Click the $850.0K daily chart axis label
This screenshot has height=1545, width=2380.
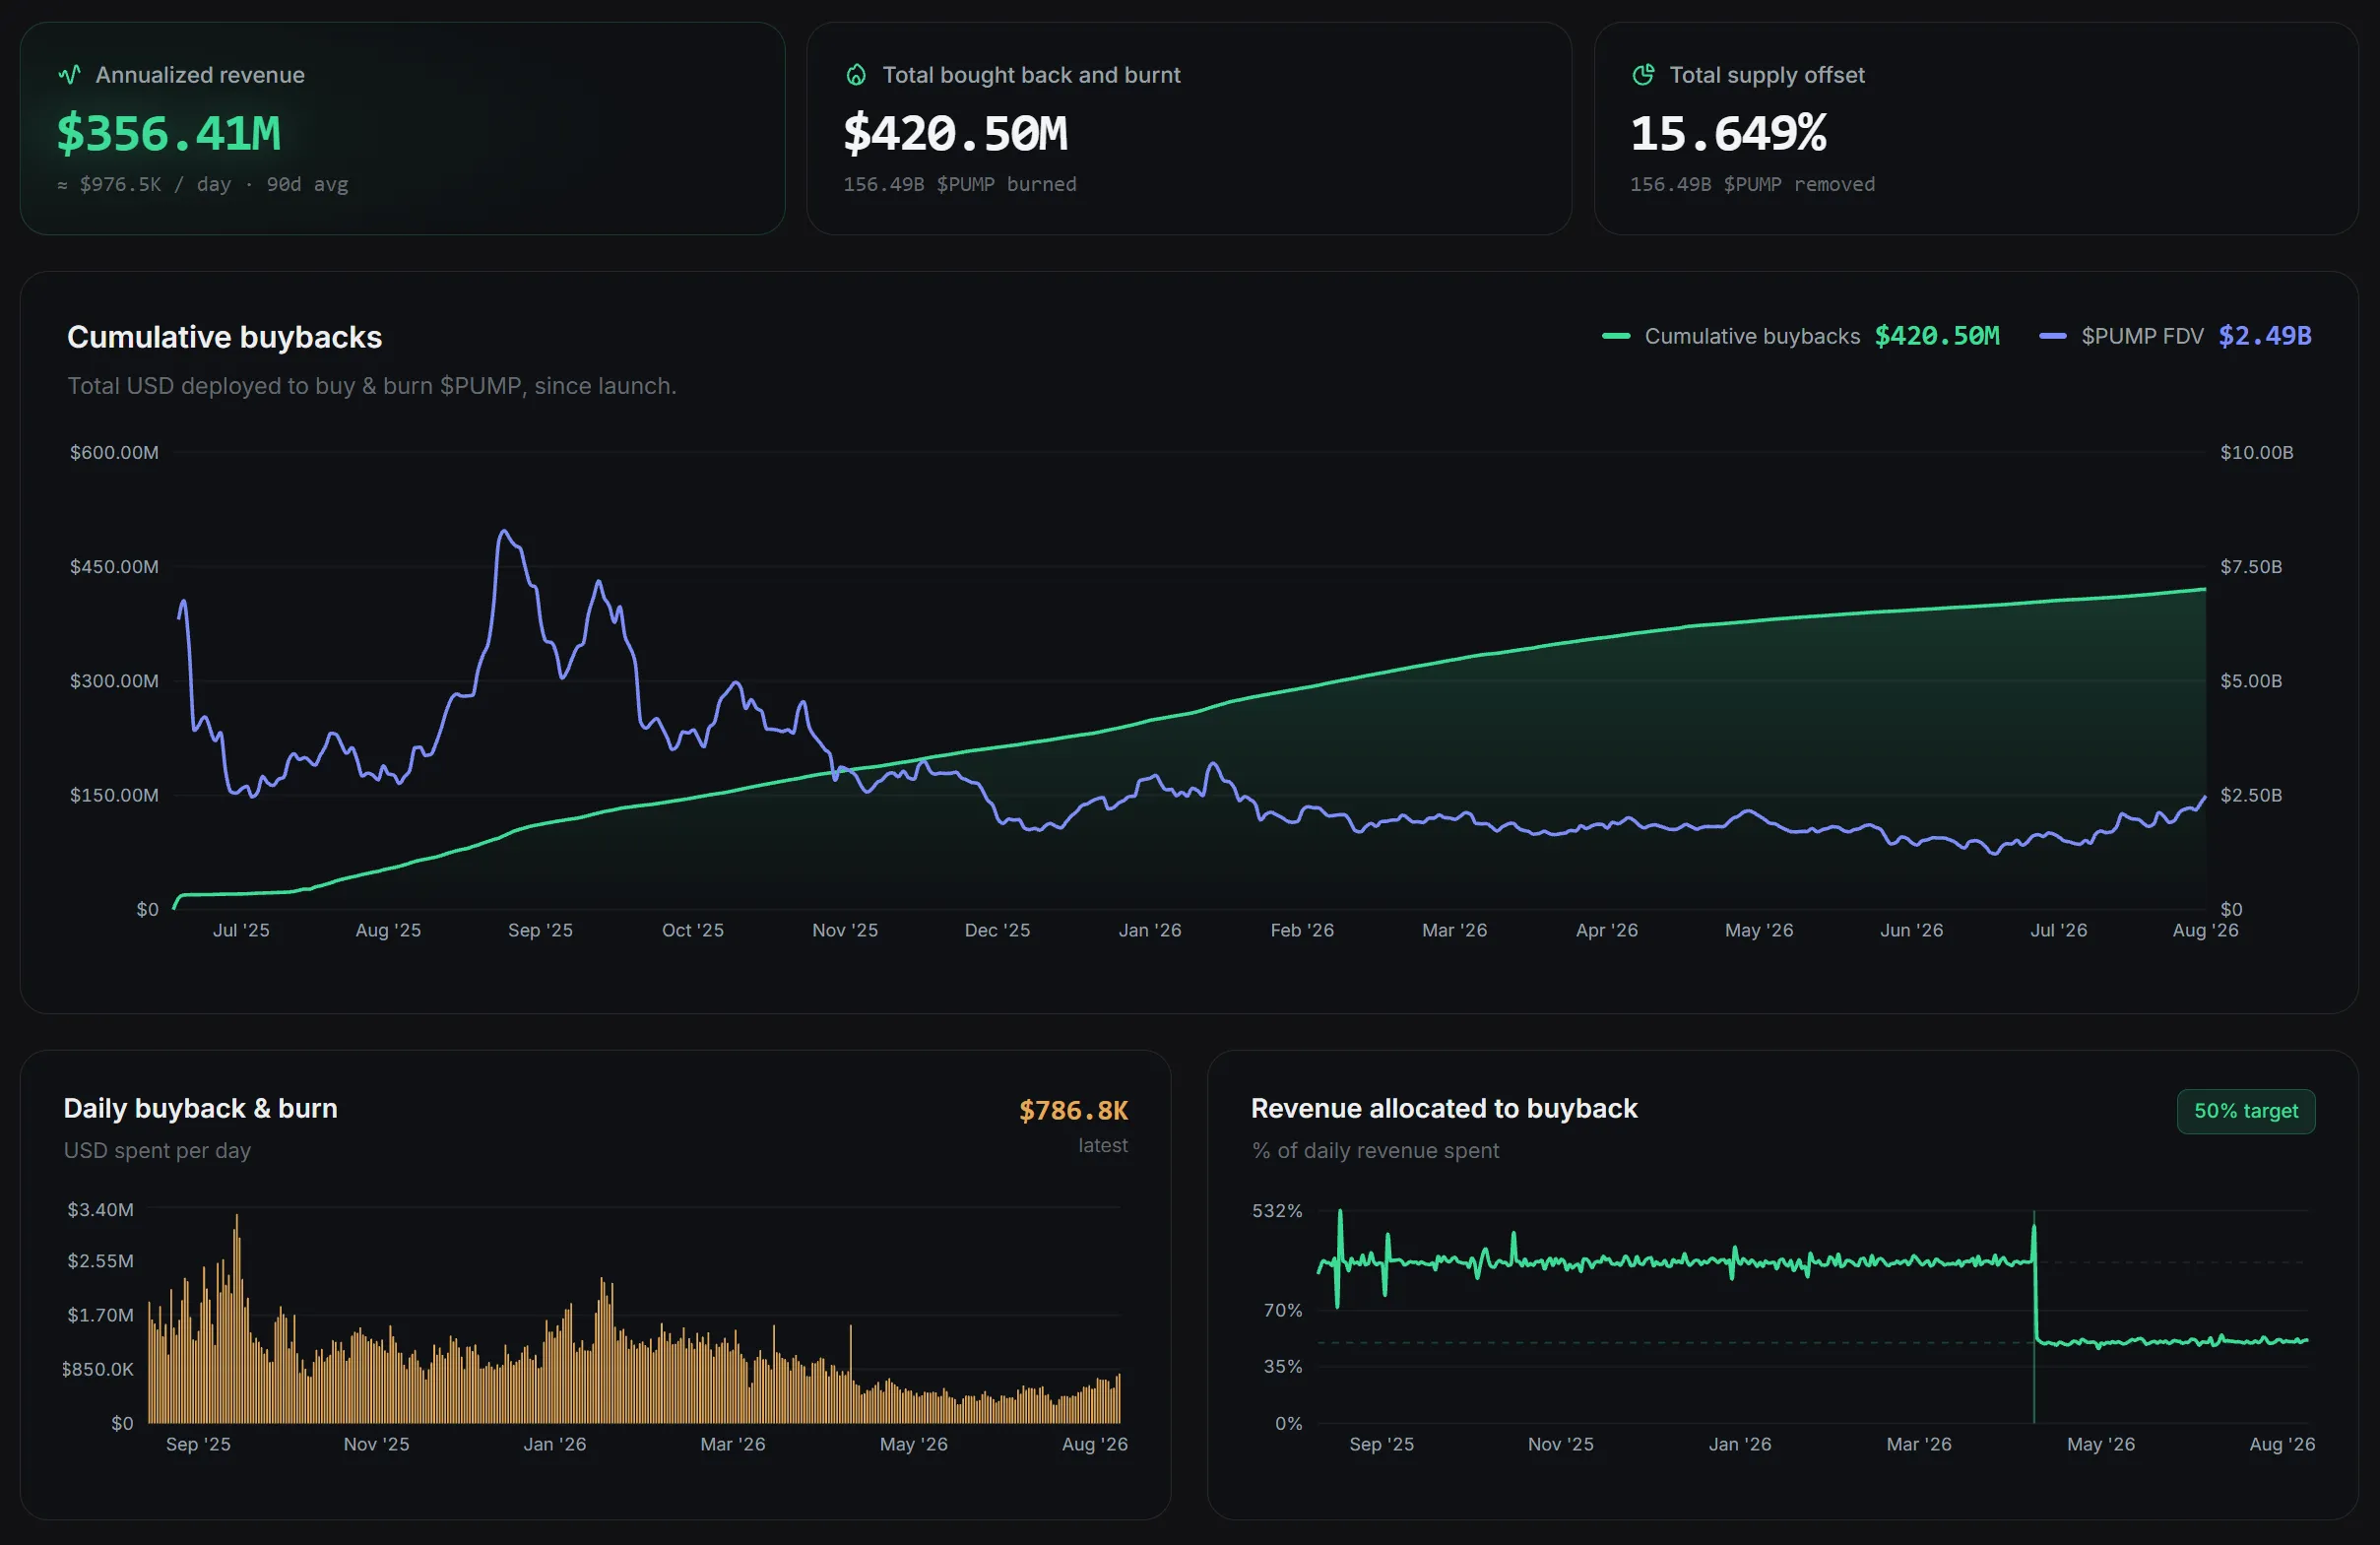97,1369
